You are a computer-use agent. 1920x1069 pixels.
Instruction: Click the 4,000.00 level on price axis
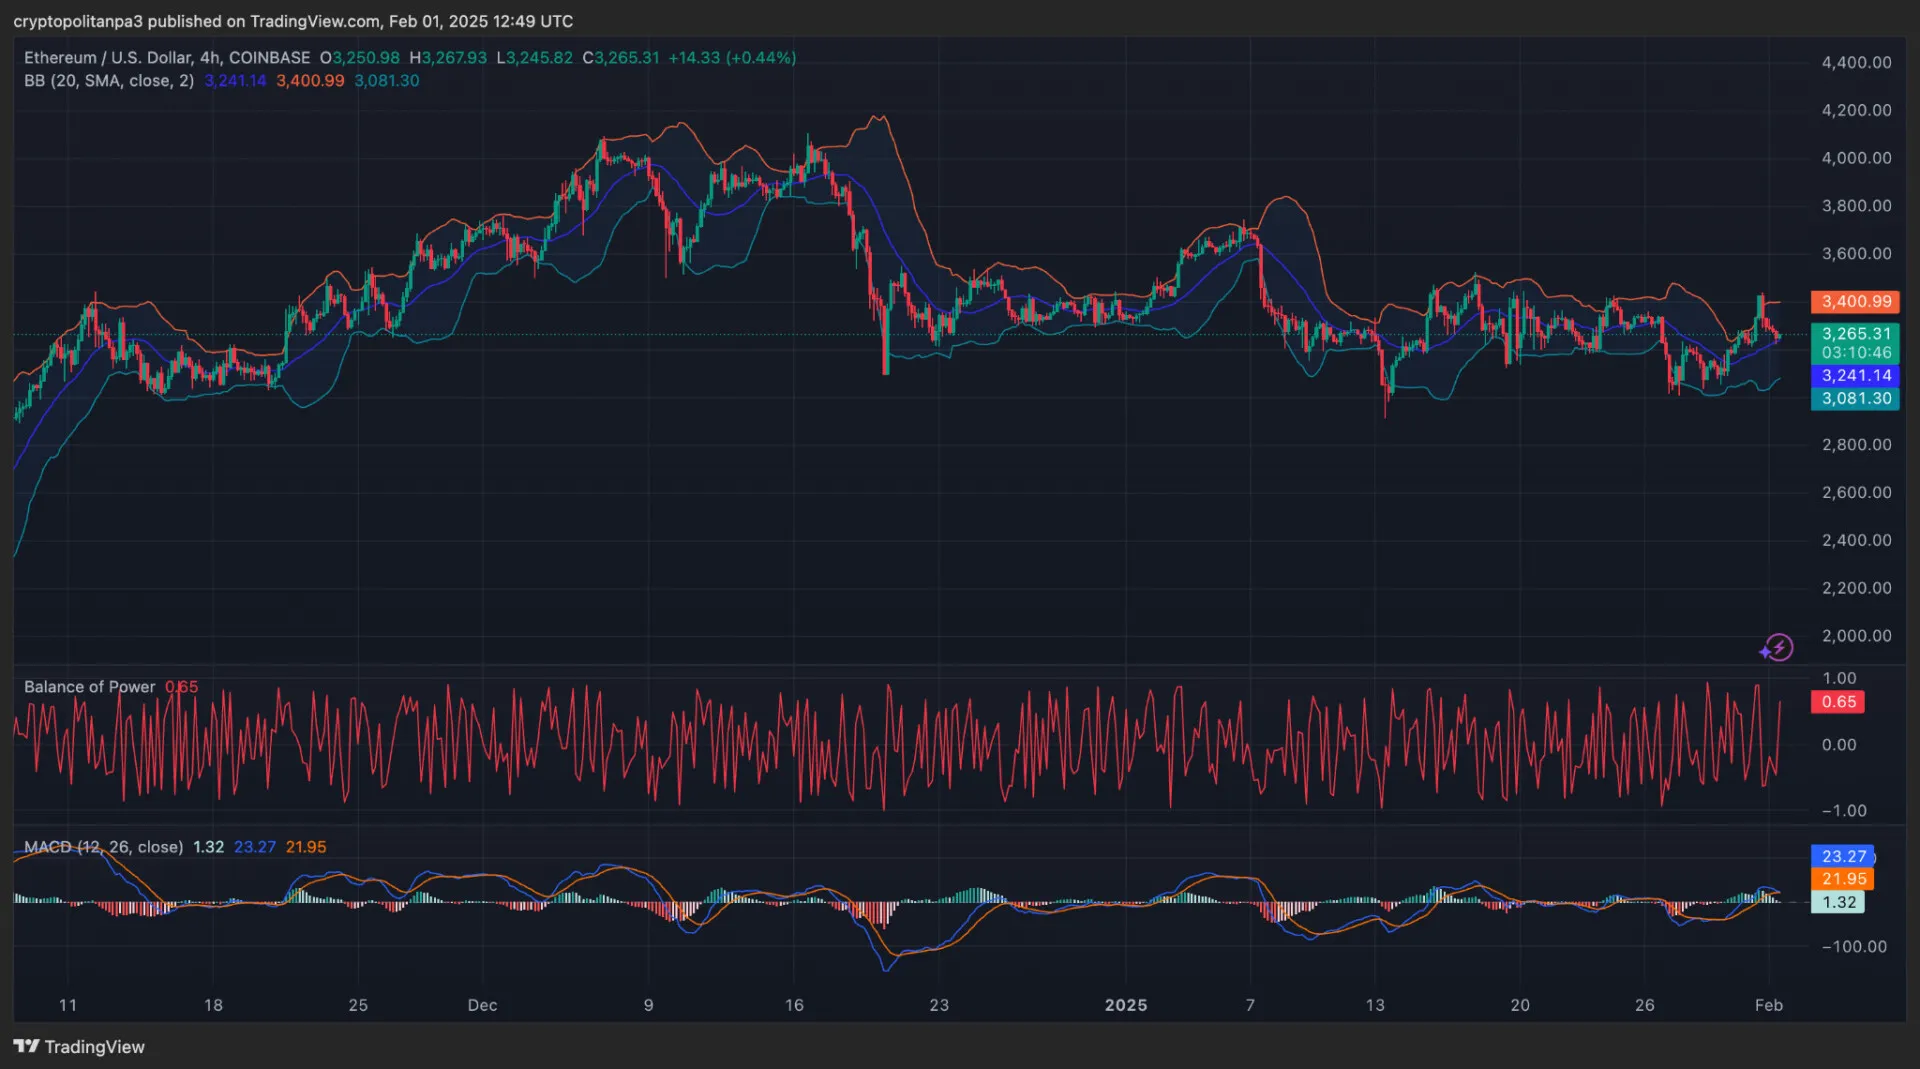pos(1856,158)
